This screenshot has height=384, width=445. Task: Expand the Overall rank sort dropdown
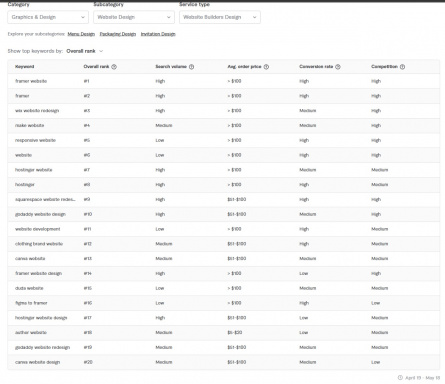tap(85, 51)
